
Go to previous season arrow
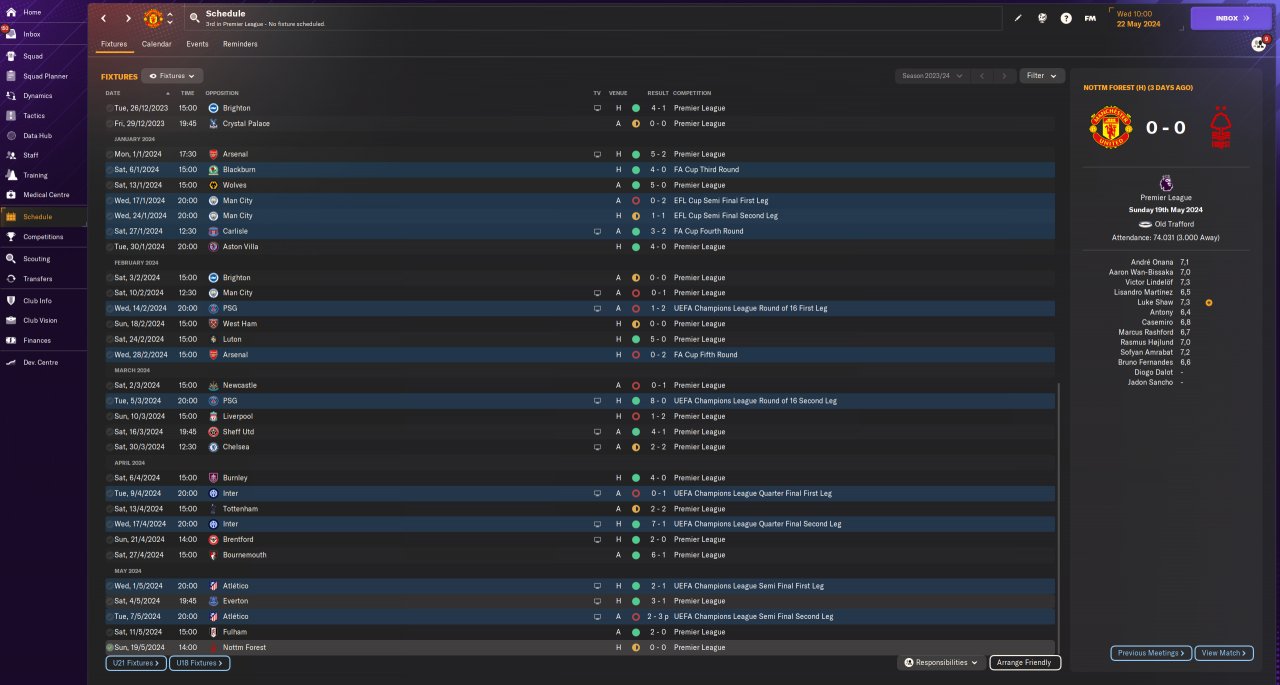pyautogui.click(x=982, y=75)
